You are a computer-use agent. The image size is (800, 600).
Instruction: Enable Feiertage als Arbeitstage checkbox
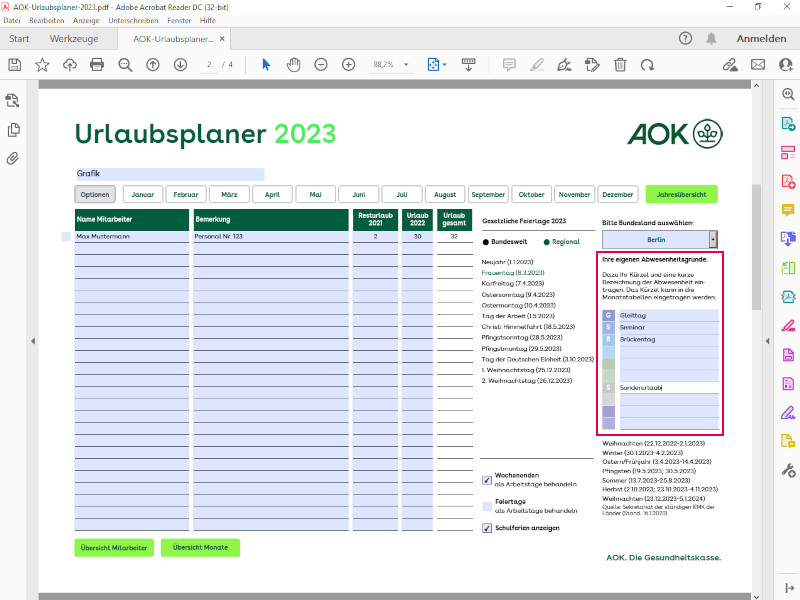pyautogui.click(x=487, y=506)
